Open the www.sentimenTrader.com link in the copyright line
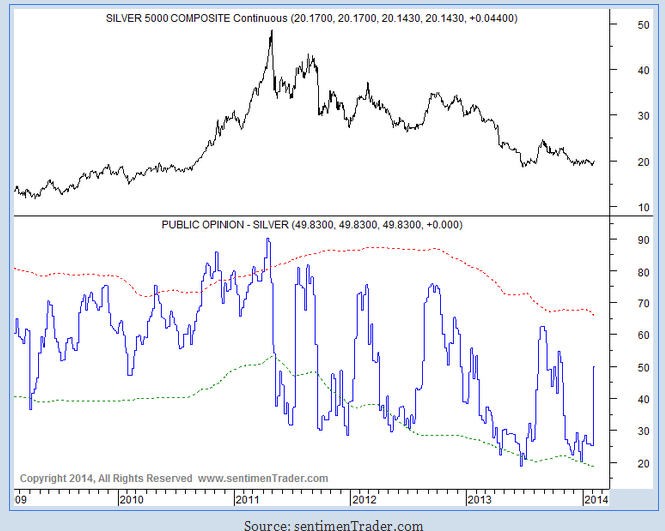This screenshot has width=665, height=531. (263, 479)
